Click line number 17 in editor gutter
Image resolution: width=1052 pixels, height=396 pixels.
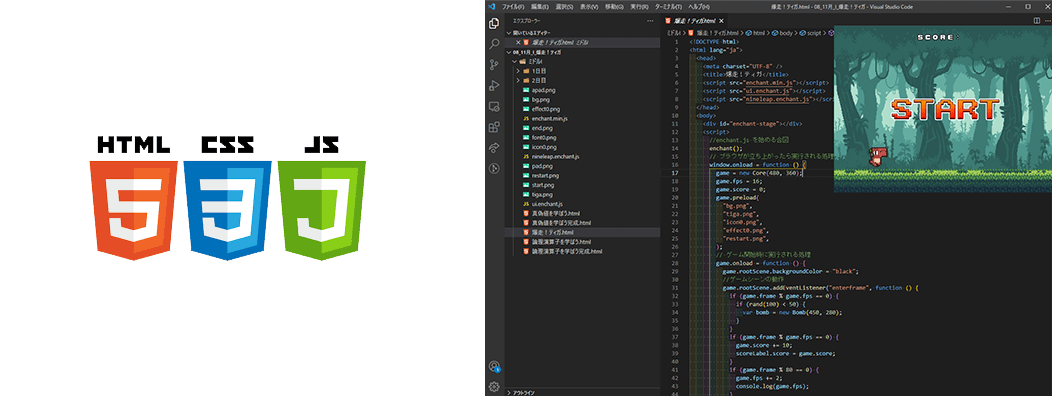click(676, 172)
